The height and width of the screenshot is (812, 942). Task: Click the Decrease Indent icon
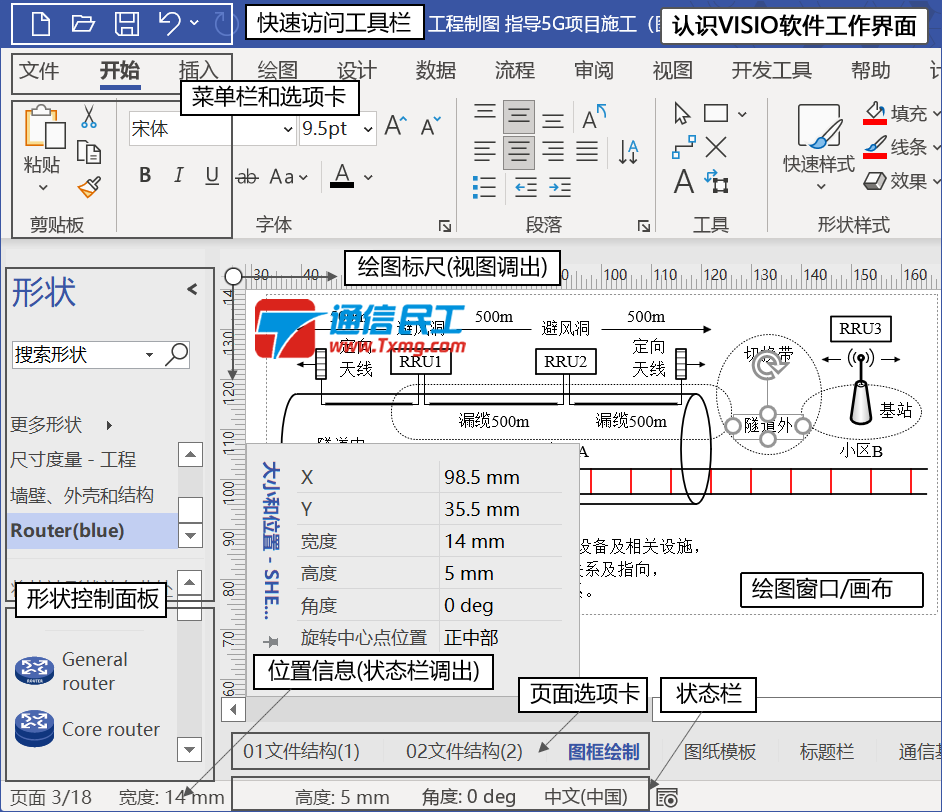click(x=526, y=187)
